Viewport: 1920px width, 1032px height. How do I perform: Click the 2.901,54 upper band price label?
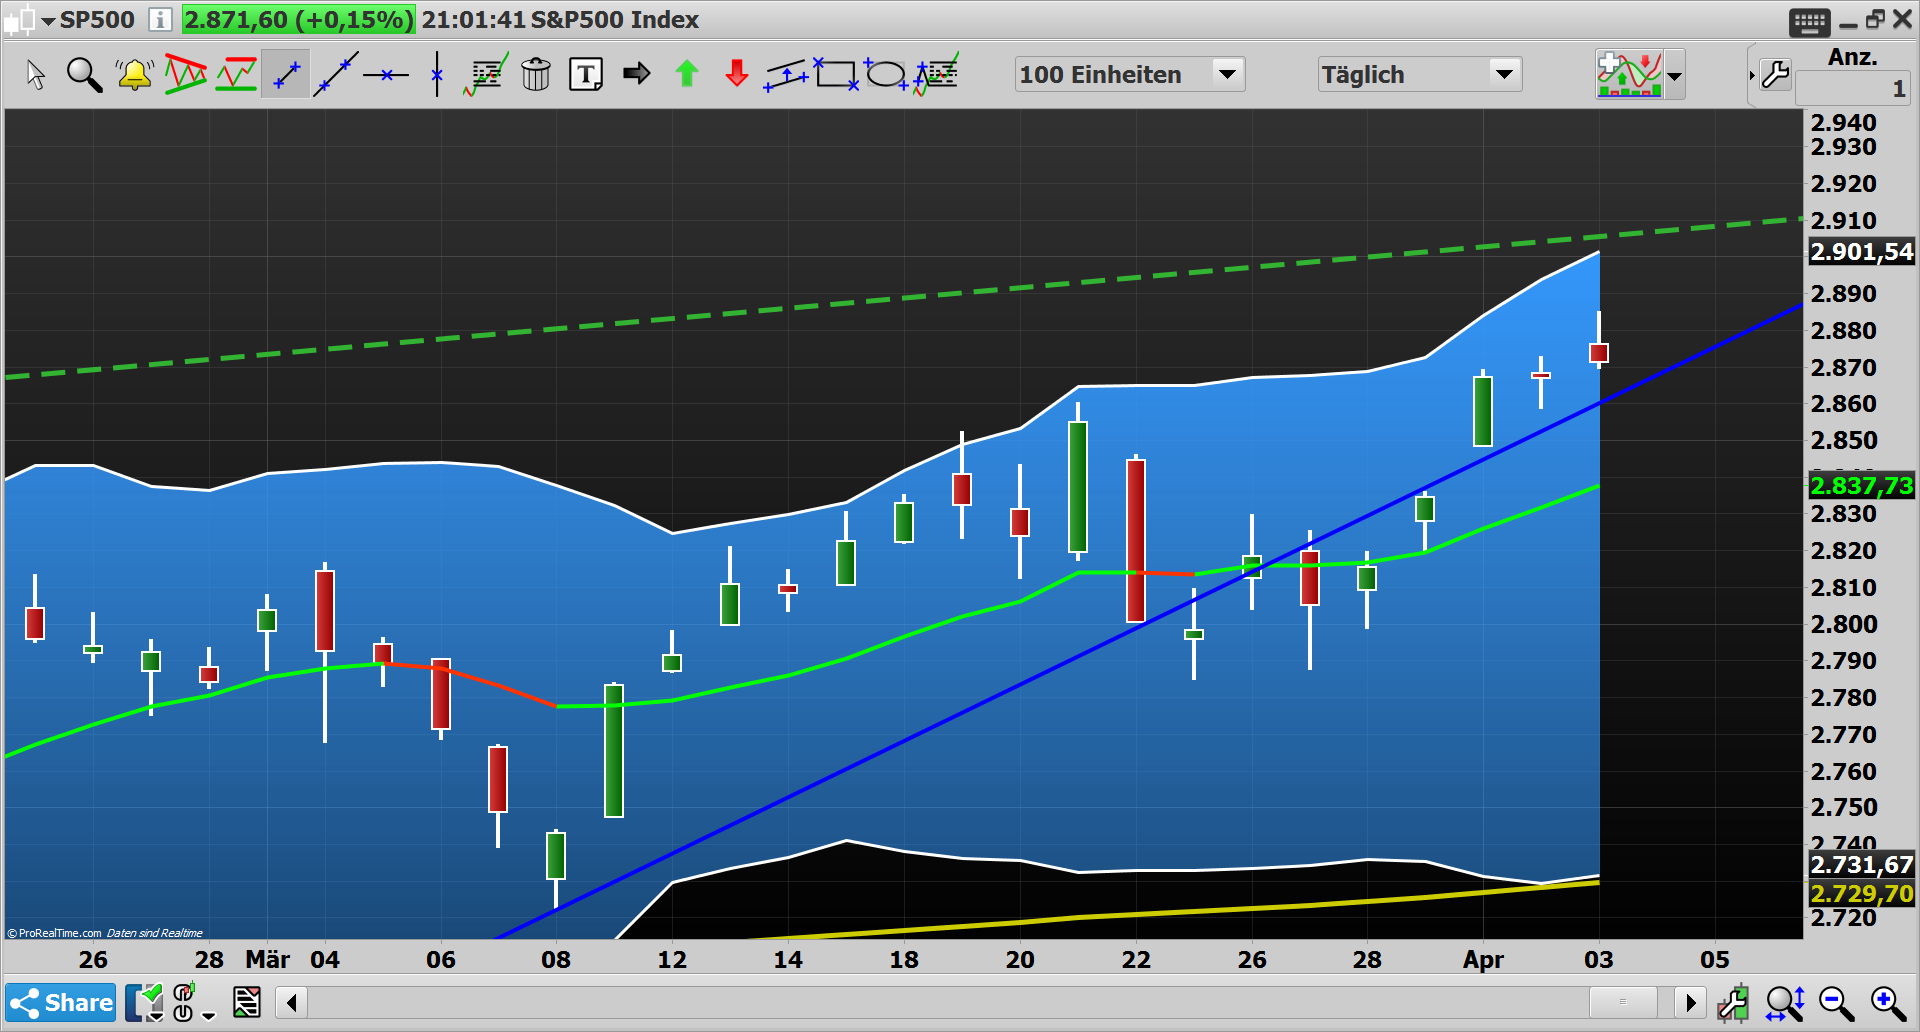pyautogui.click(x=1862, y=252)
